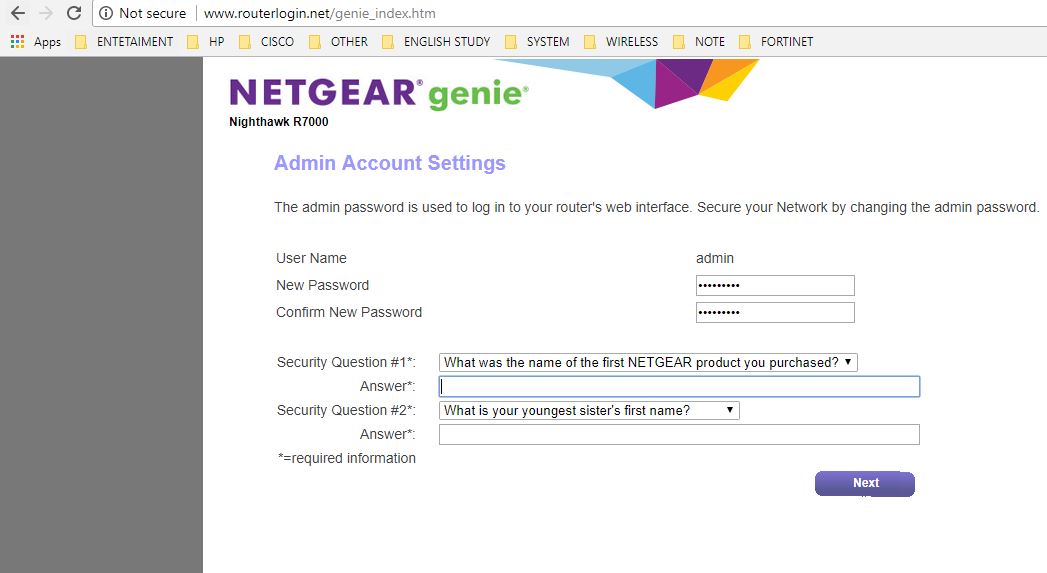Viewport: 1047px width, 573px height.
Task: Open the ENTETAIMENT bookmark folder
Action: (124, 41)
